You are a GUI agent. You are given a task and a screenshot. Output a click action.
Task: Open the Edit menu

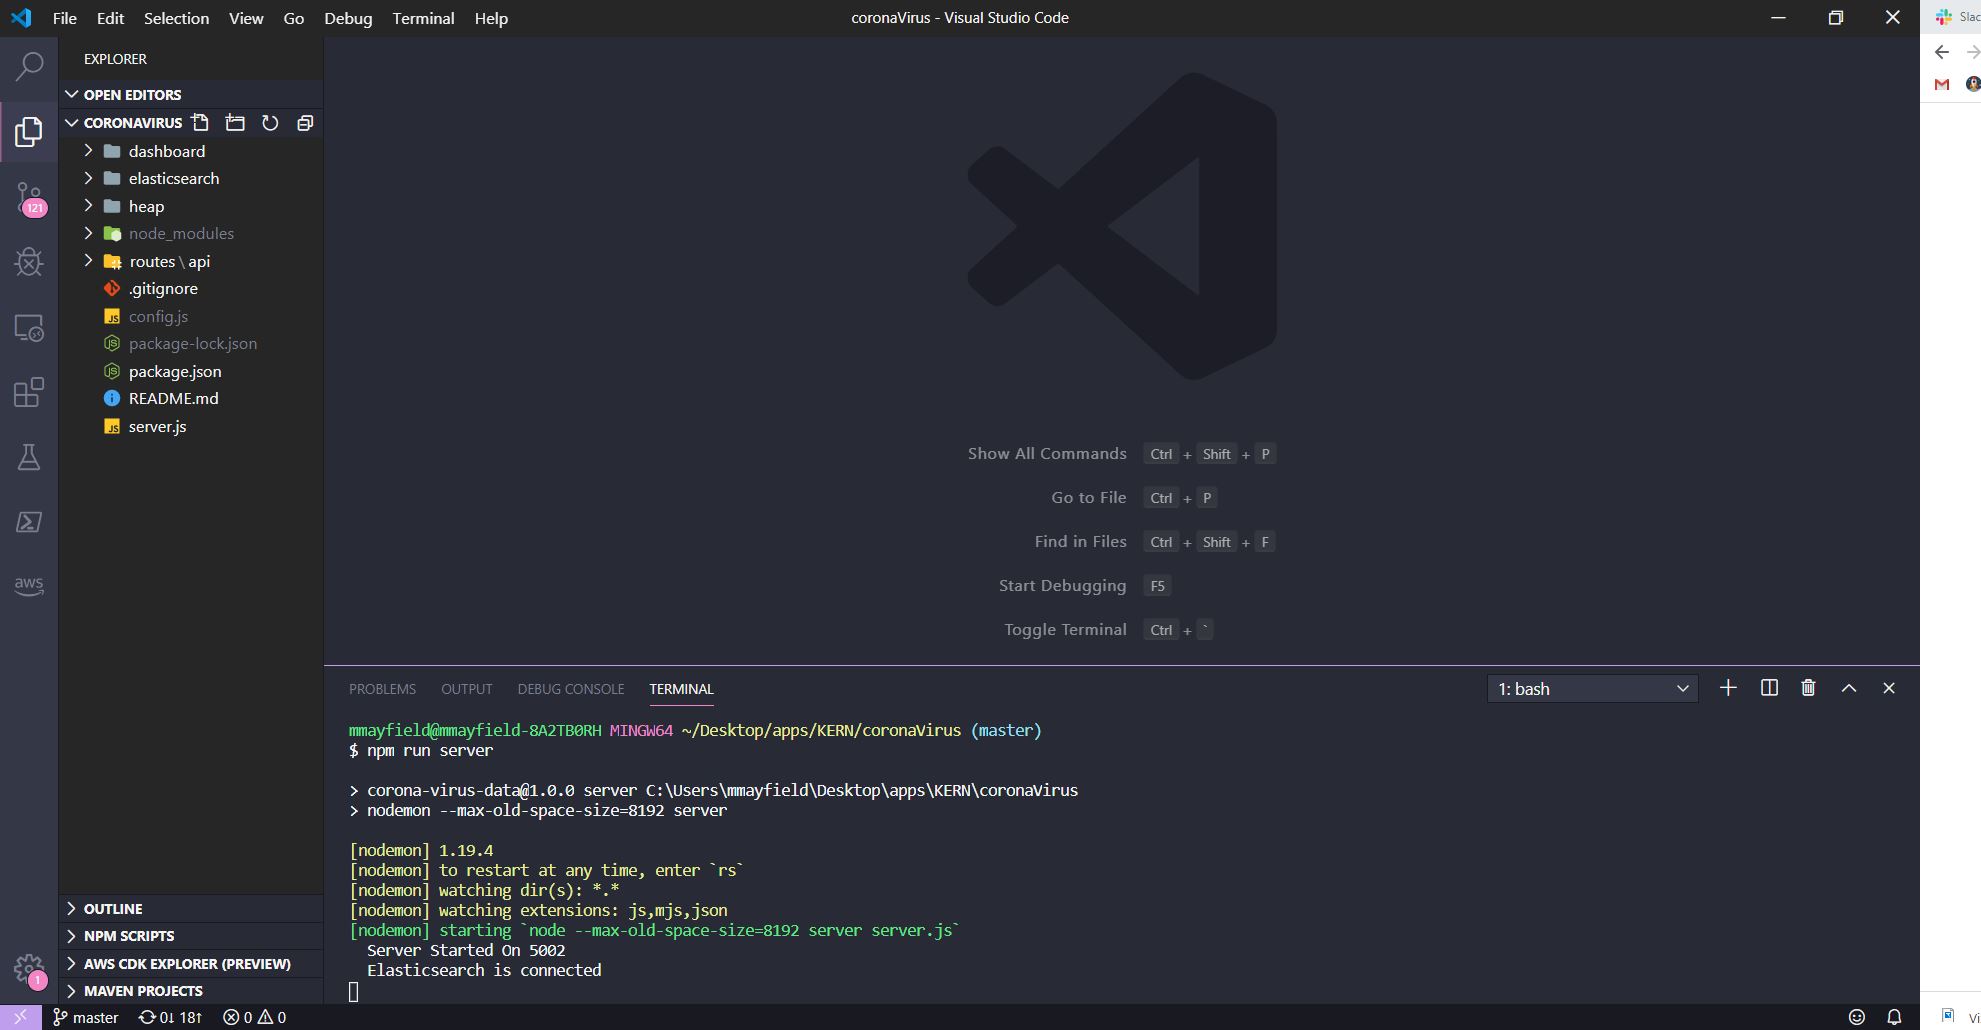click(110, 18)
